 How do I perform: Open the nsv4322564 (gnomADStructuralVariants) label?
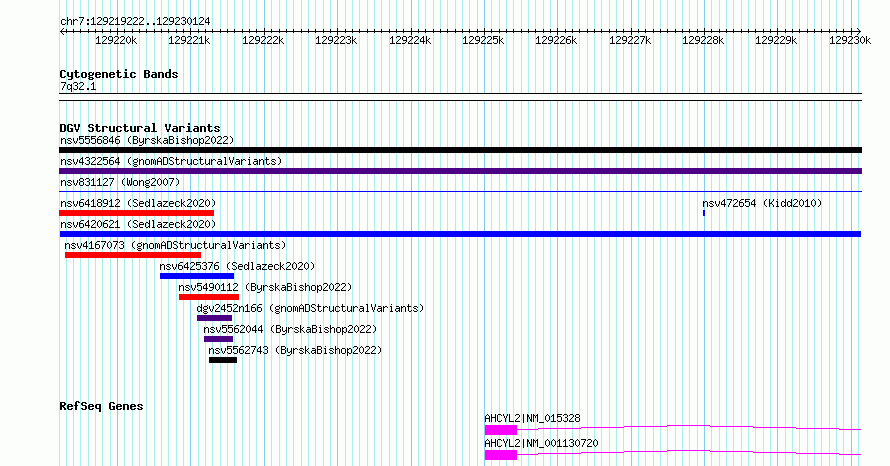[171, 161]
